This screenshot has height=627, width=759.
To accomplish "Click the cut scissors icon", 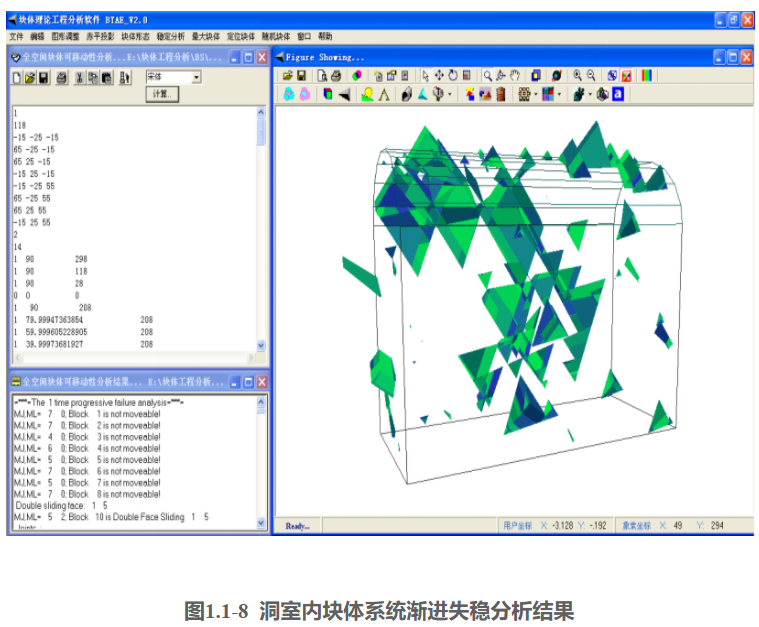I will coord(80,77).
